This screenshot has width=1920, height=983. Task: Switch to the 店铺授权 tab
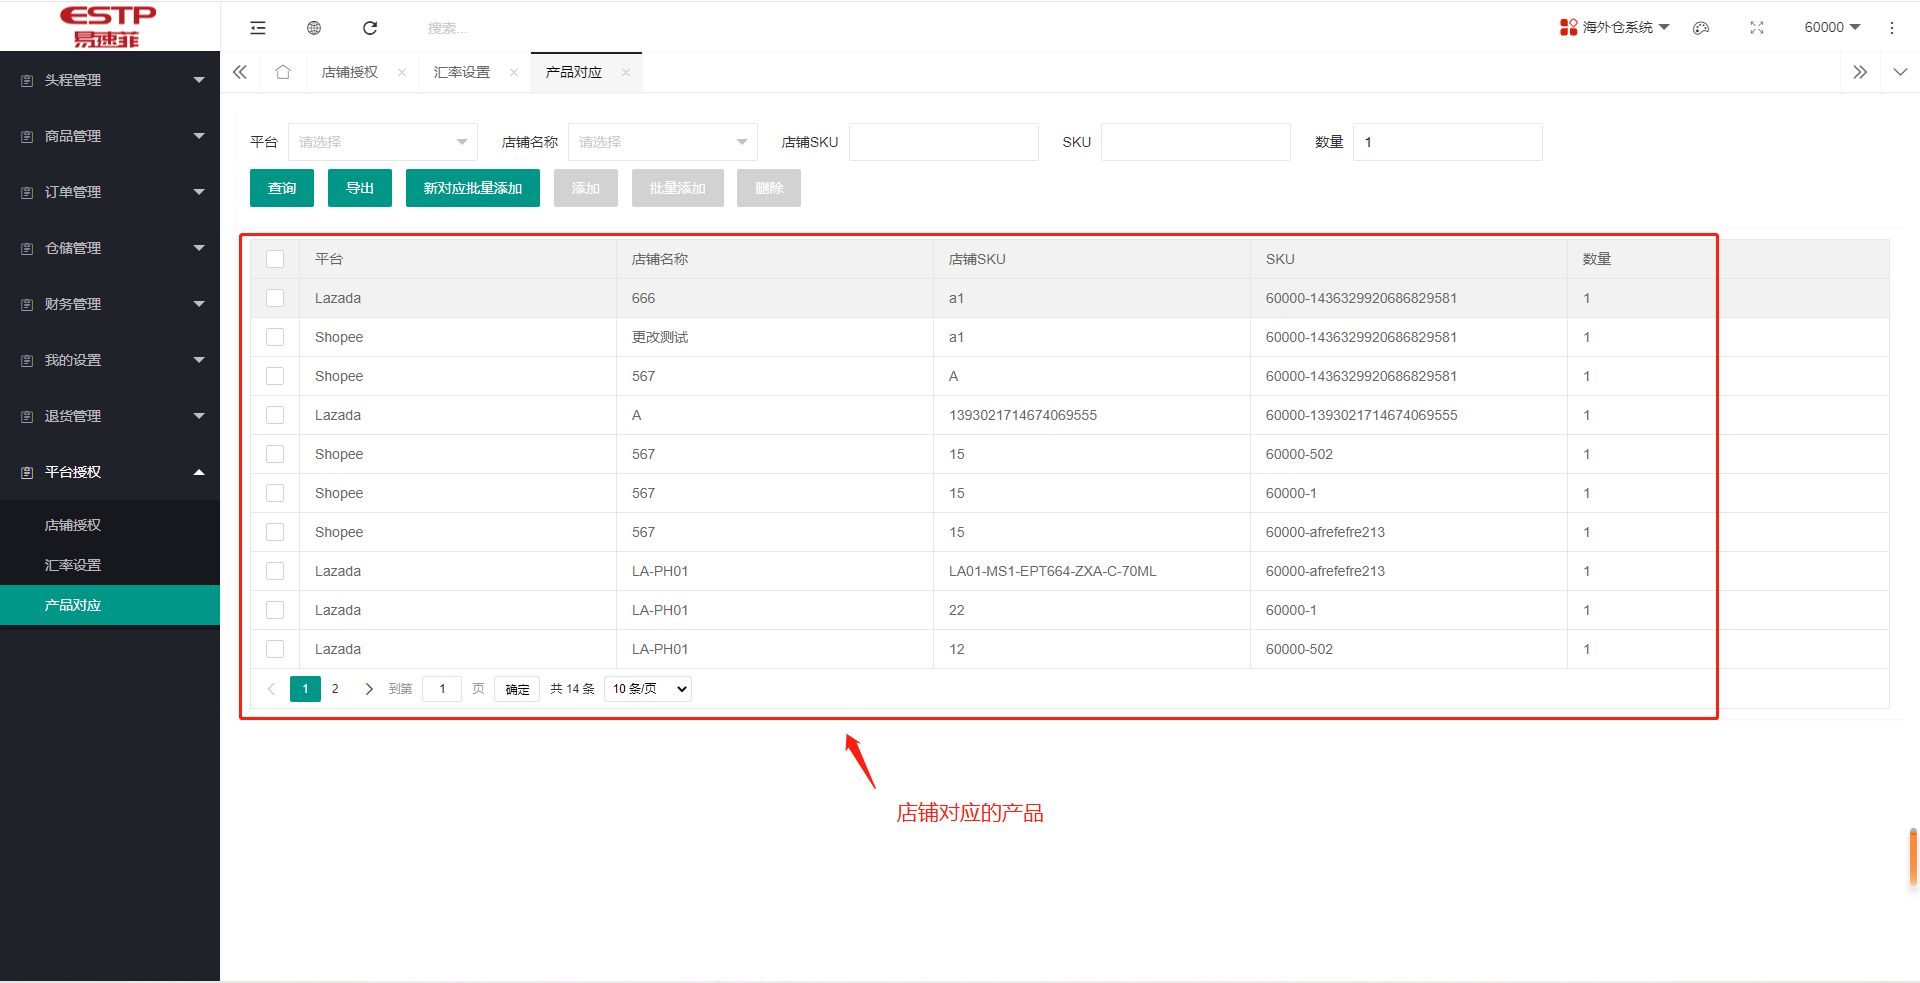(350, 72)
